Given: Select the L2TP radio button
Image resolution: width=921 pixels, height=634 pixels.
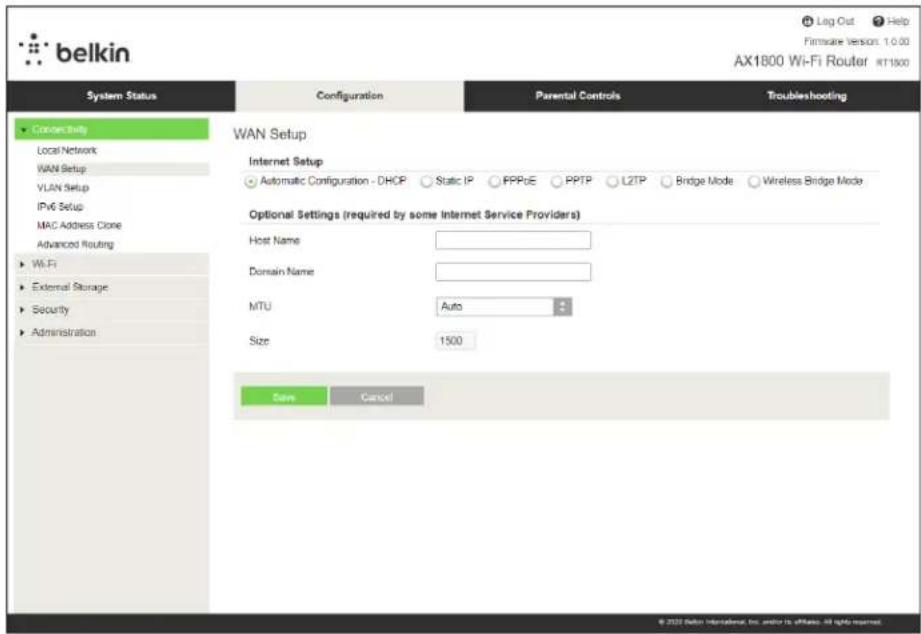Looking at the screenshot, I should click(x=613, y=182).
